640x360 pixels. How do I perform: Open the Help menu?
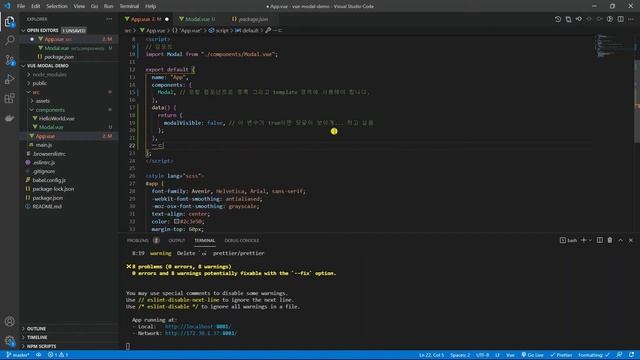click(x=150, y=6)
